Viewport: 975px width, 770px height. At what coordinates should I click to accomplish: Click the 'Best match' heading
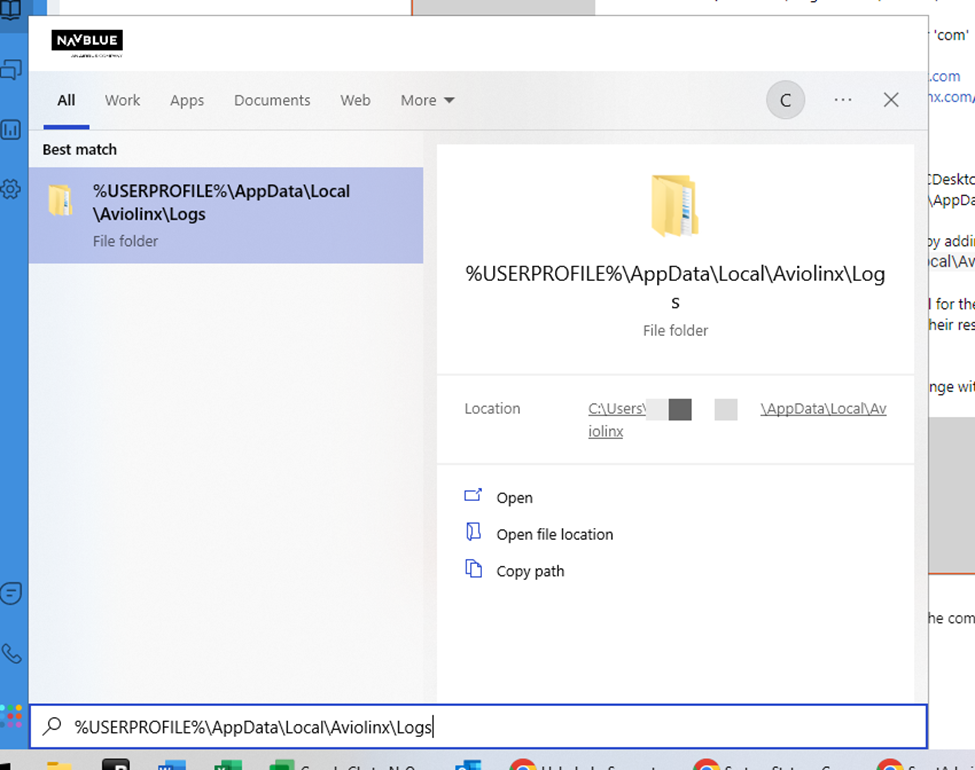pos(80,149)
